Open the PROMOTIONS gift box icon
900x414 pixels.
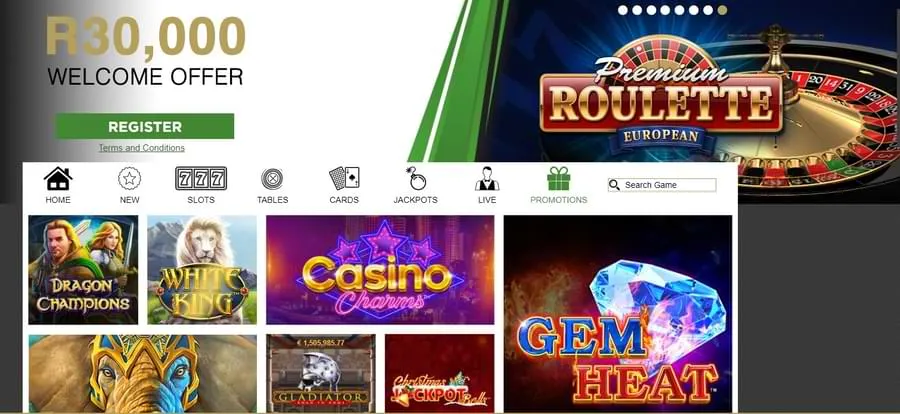[x=558, y=179]
